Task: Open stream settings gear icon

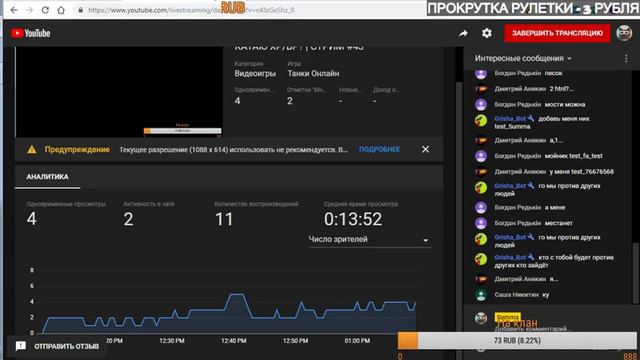Action: pyautogui.click(x=487, y=33)
